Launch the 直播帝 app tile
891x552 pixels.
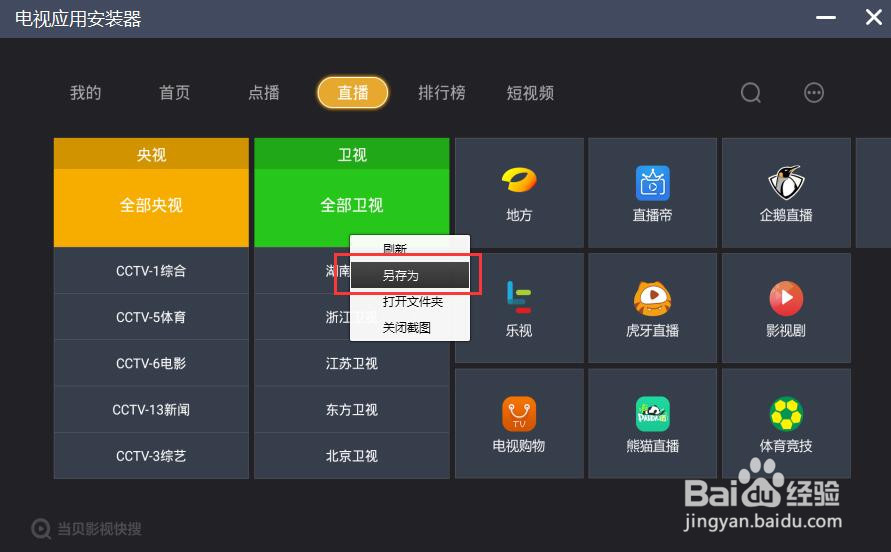(x=652, y=193)
